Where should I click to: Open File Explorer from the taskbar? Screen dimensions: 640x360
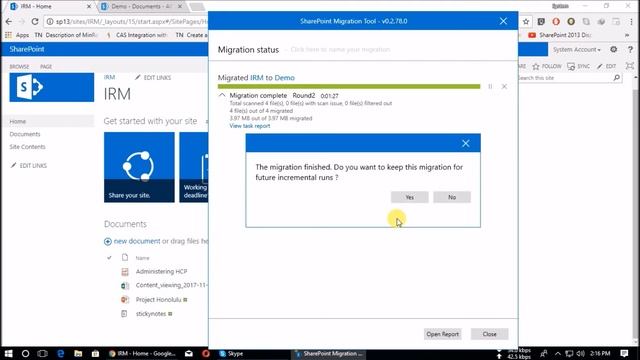tap(78, 353)
